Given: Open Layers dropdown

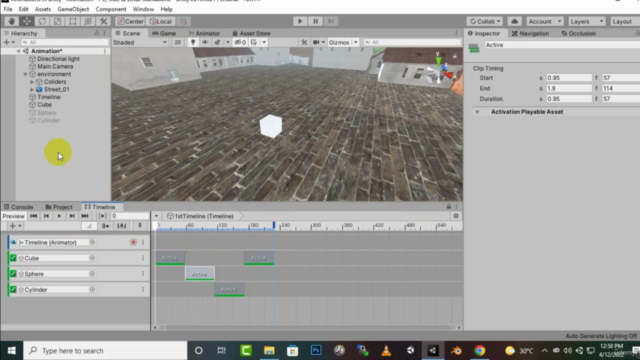Looking at the screenshot, I should 587,21.
